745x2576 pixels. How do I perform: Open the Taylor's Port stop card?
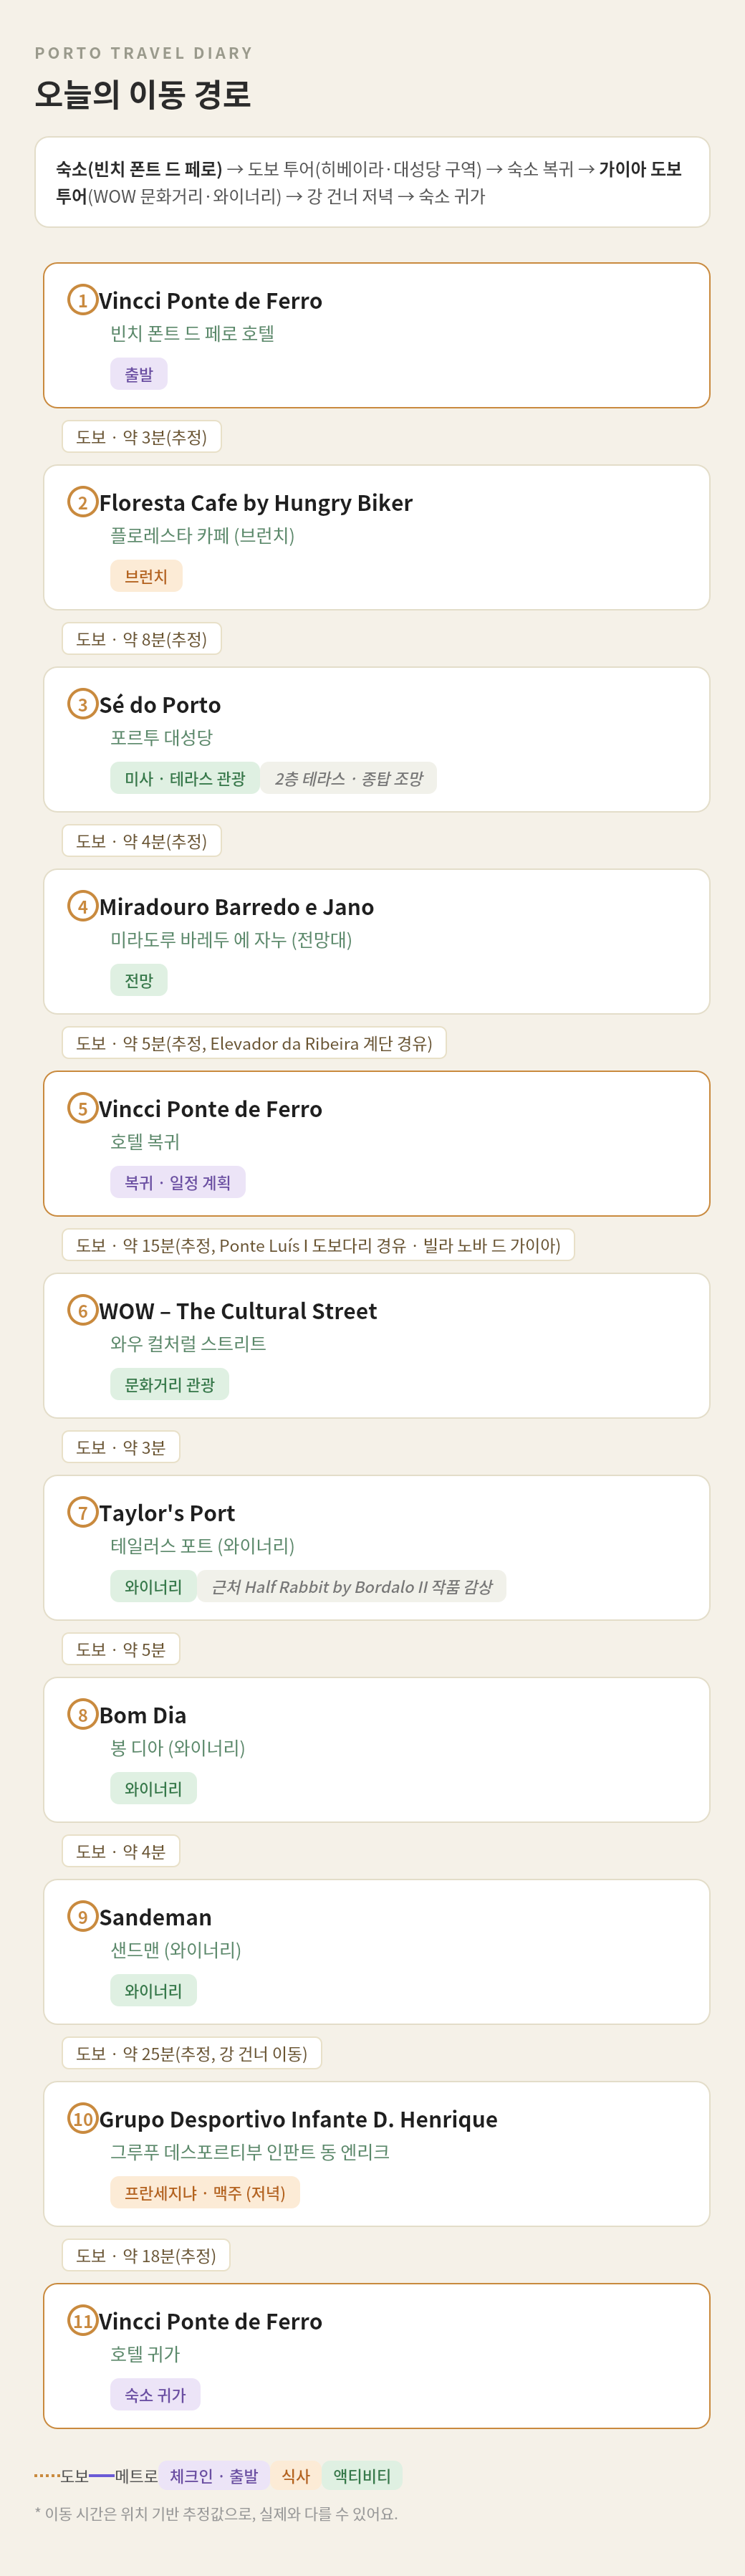point(376,1547)
